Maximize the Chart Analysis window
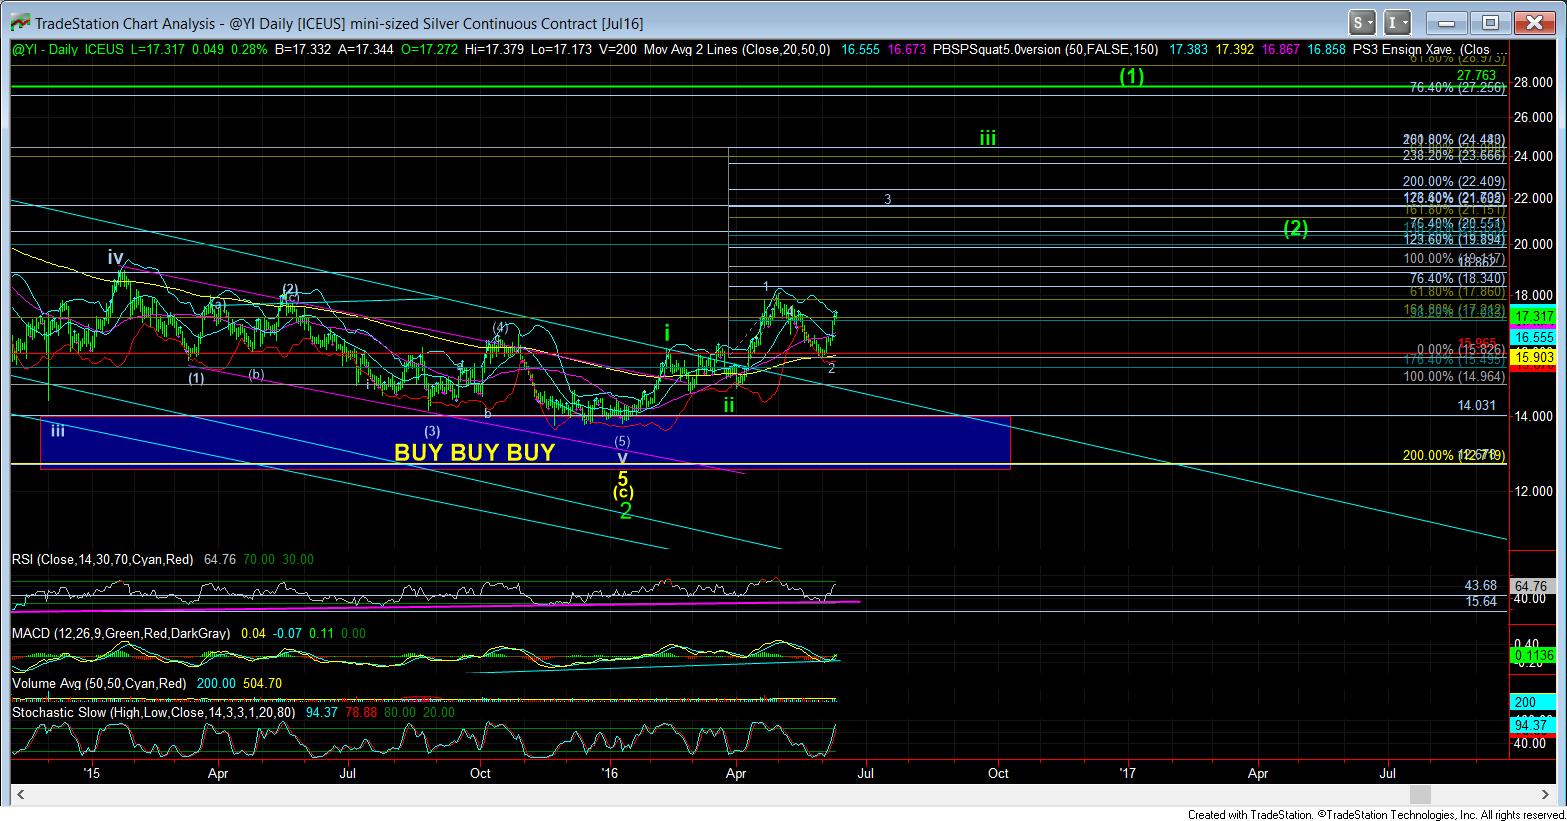This screenshot has height=821, width=1567. pyautogui.click(x=1490, y=22)
